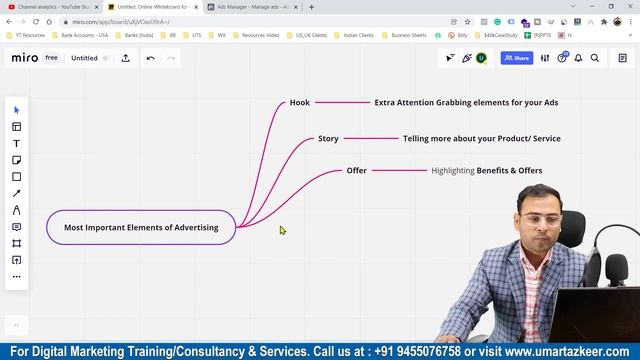Click the Untitled board name

[84, 58]
